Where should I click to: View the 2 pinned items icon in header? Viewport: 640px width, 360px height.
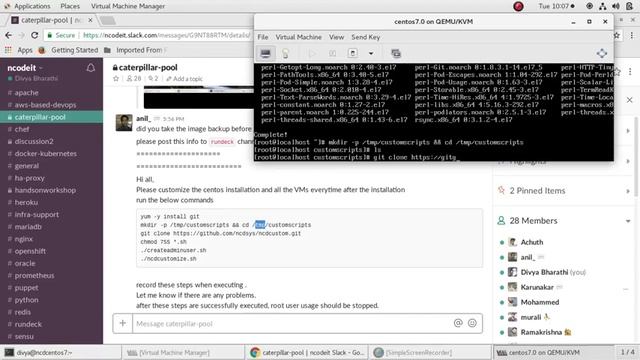point(153,78)
